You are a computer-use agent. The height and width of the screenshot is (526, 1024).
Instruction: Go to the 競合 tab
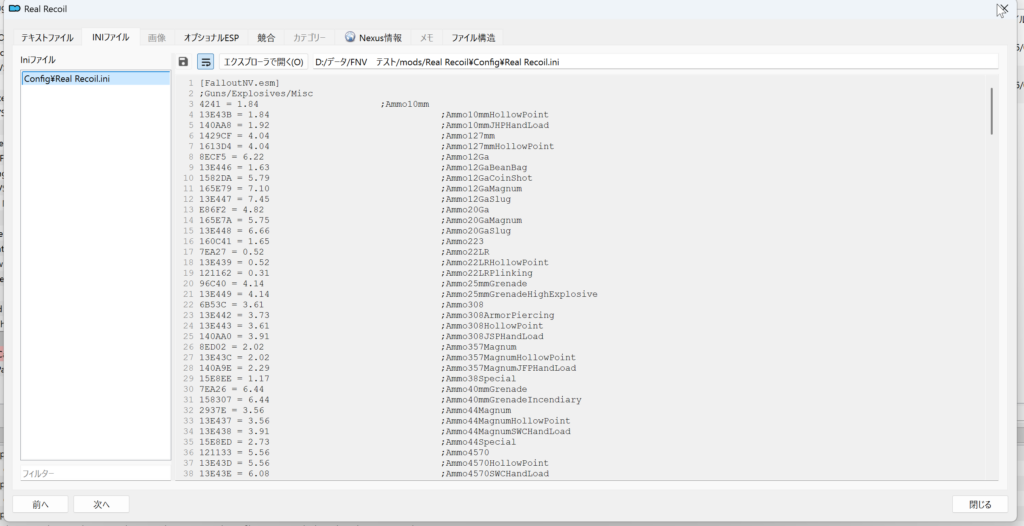pos(266,38)
